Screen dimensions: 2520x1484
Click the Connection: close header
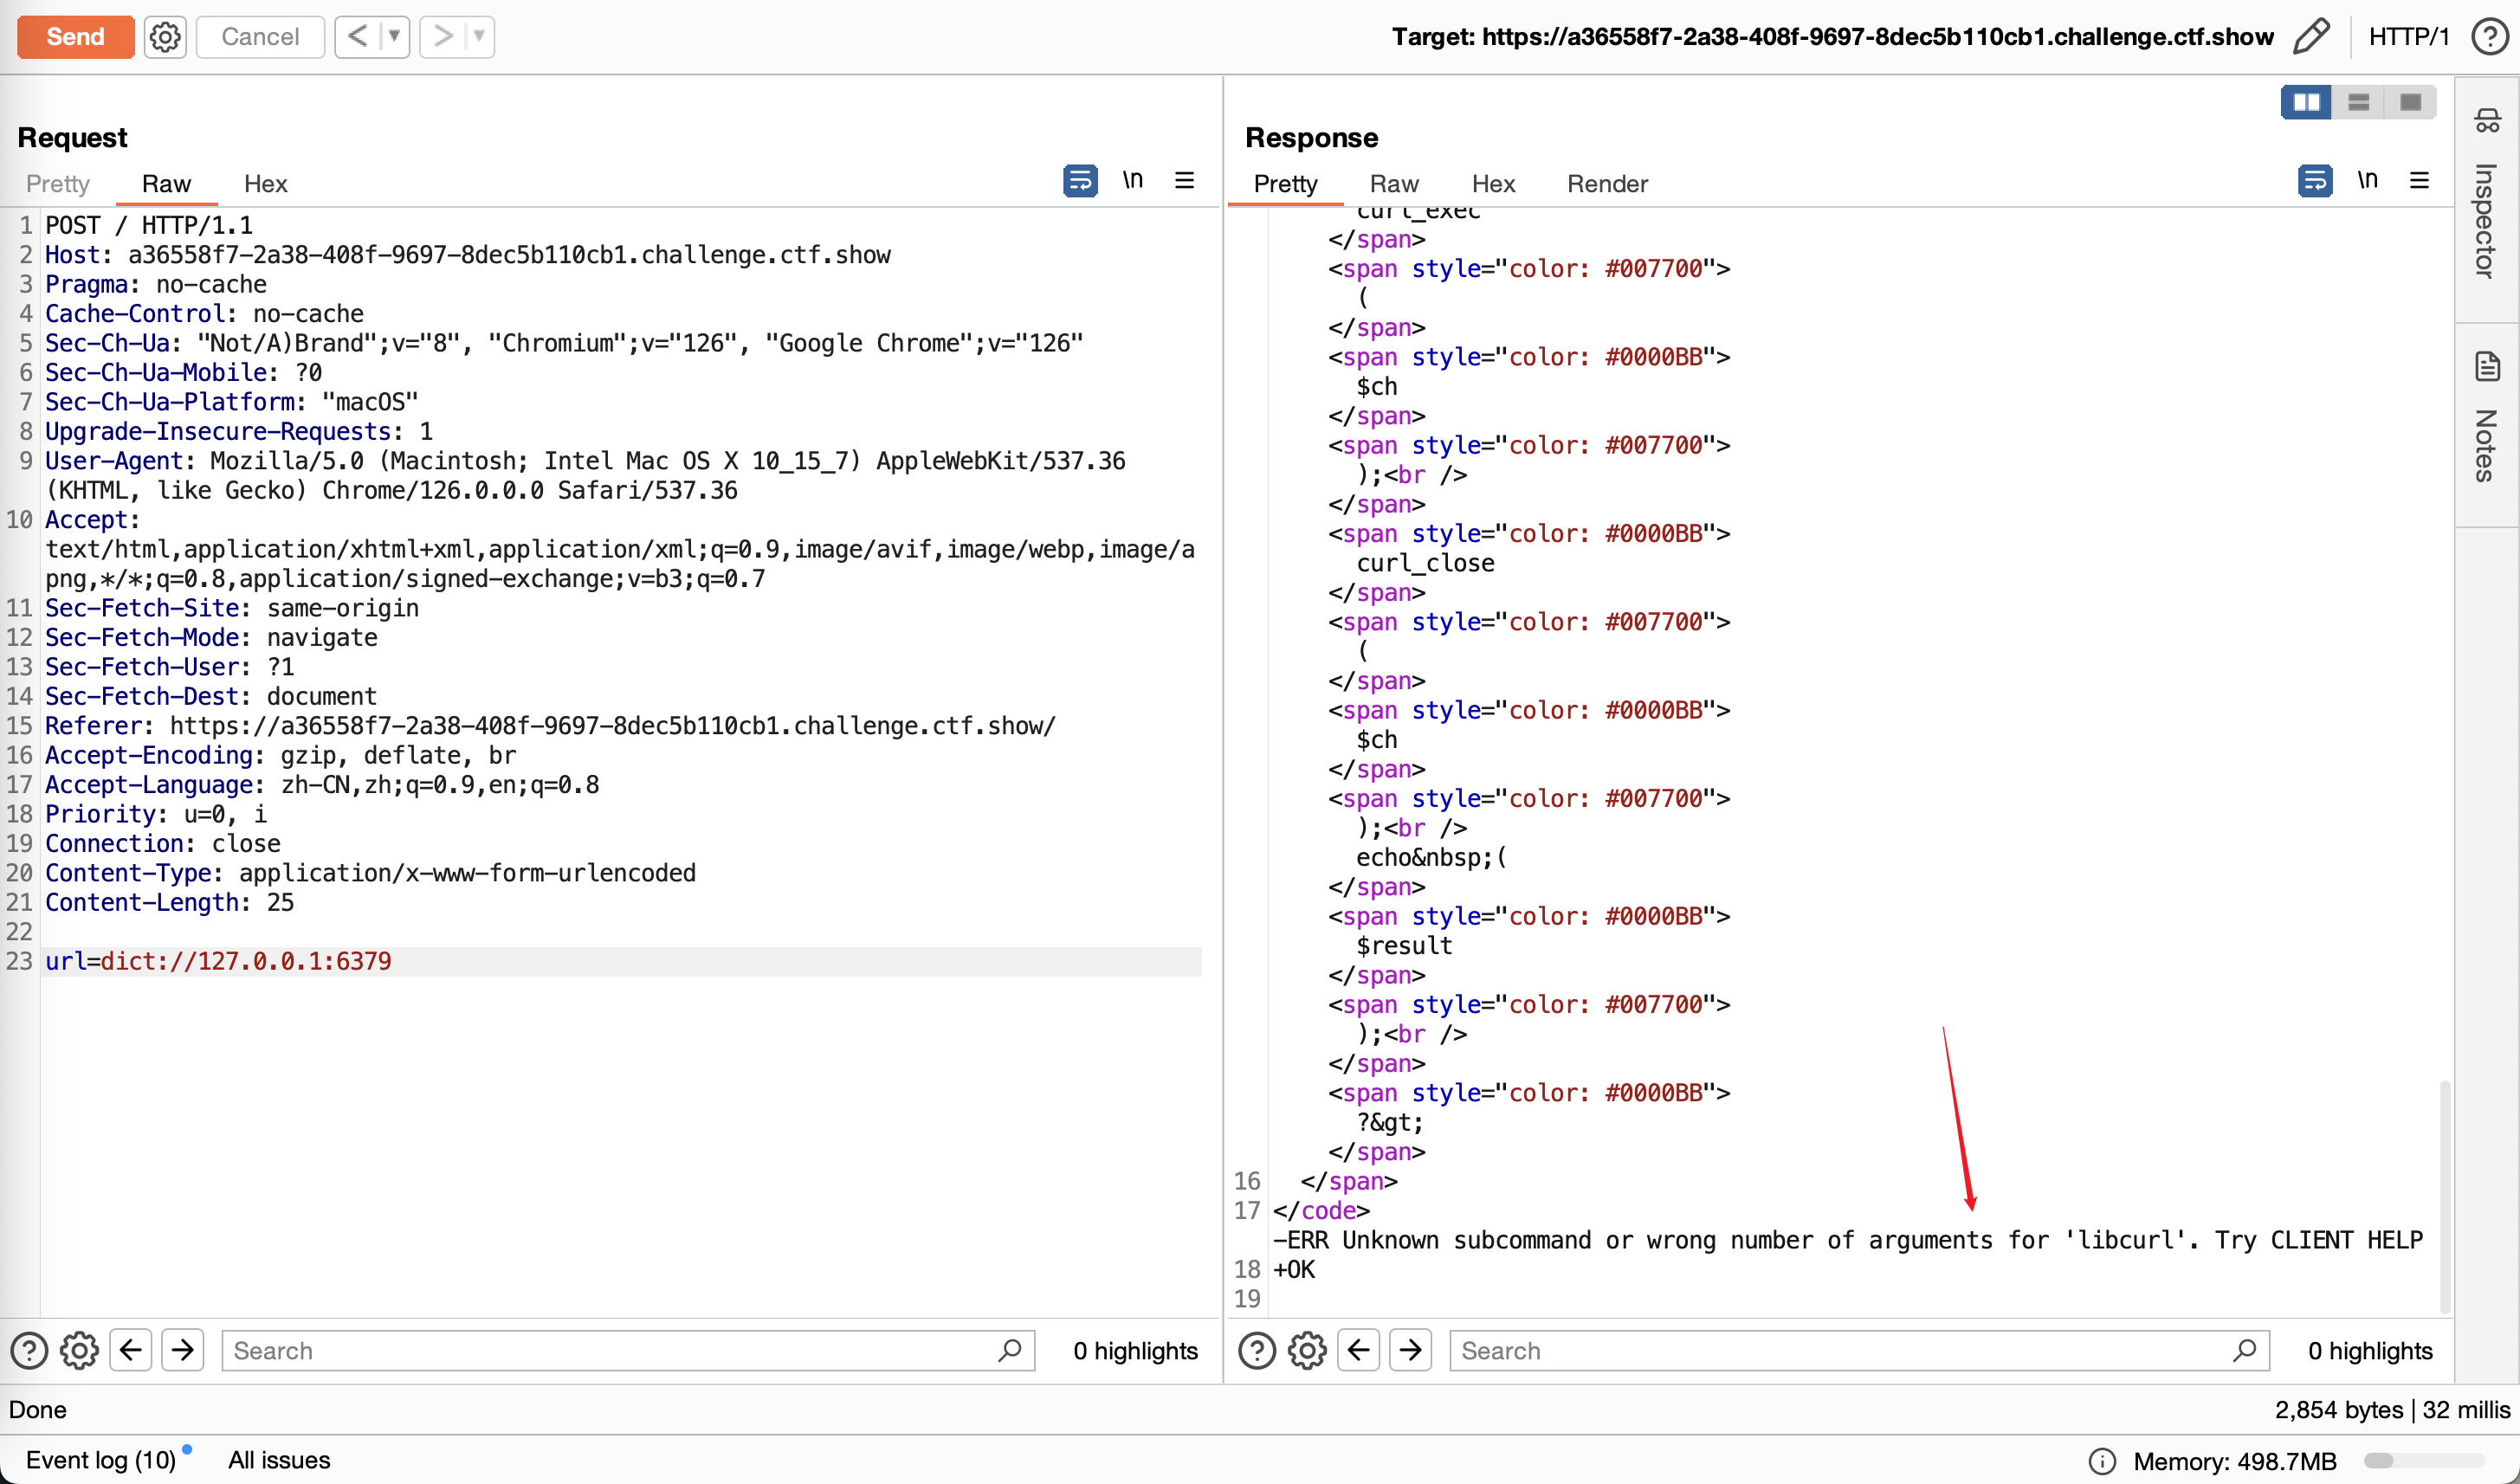tap(163, 843)
